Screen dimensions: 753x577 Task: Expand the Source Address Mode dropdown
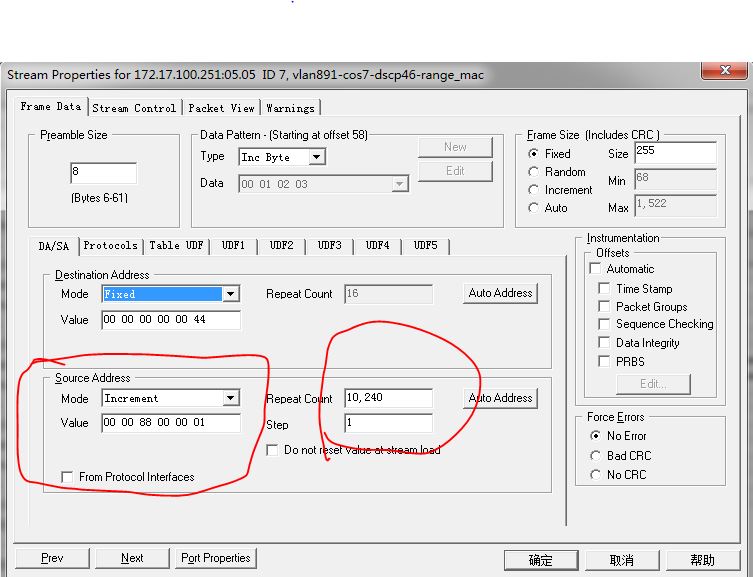tap(231, 398)
